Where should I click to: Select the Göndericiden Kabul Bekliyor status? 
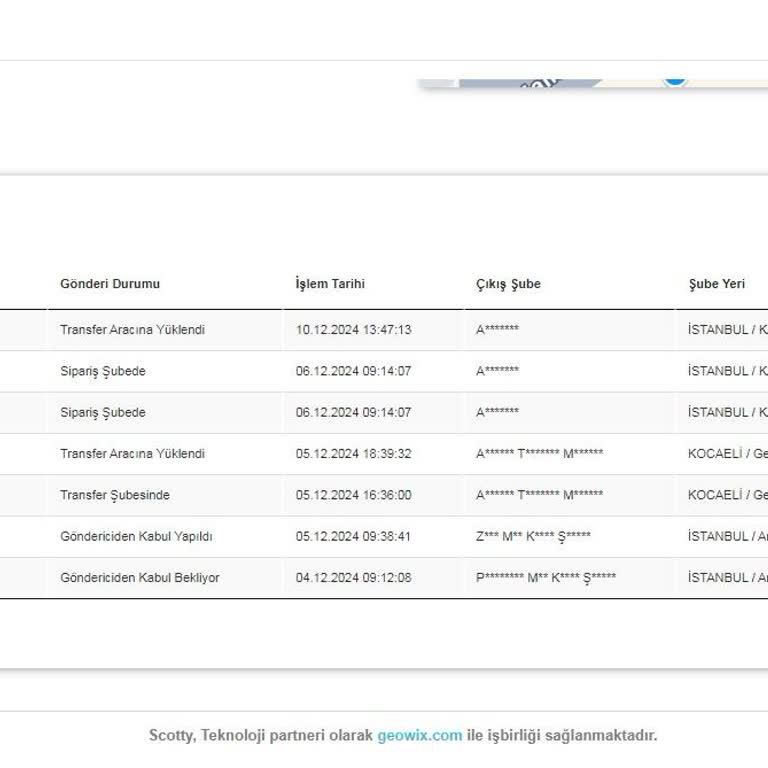point(140,578)
